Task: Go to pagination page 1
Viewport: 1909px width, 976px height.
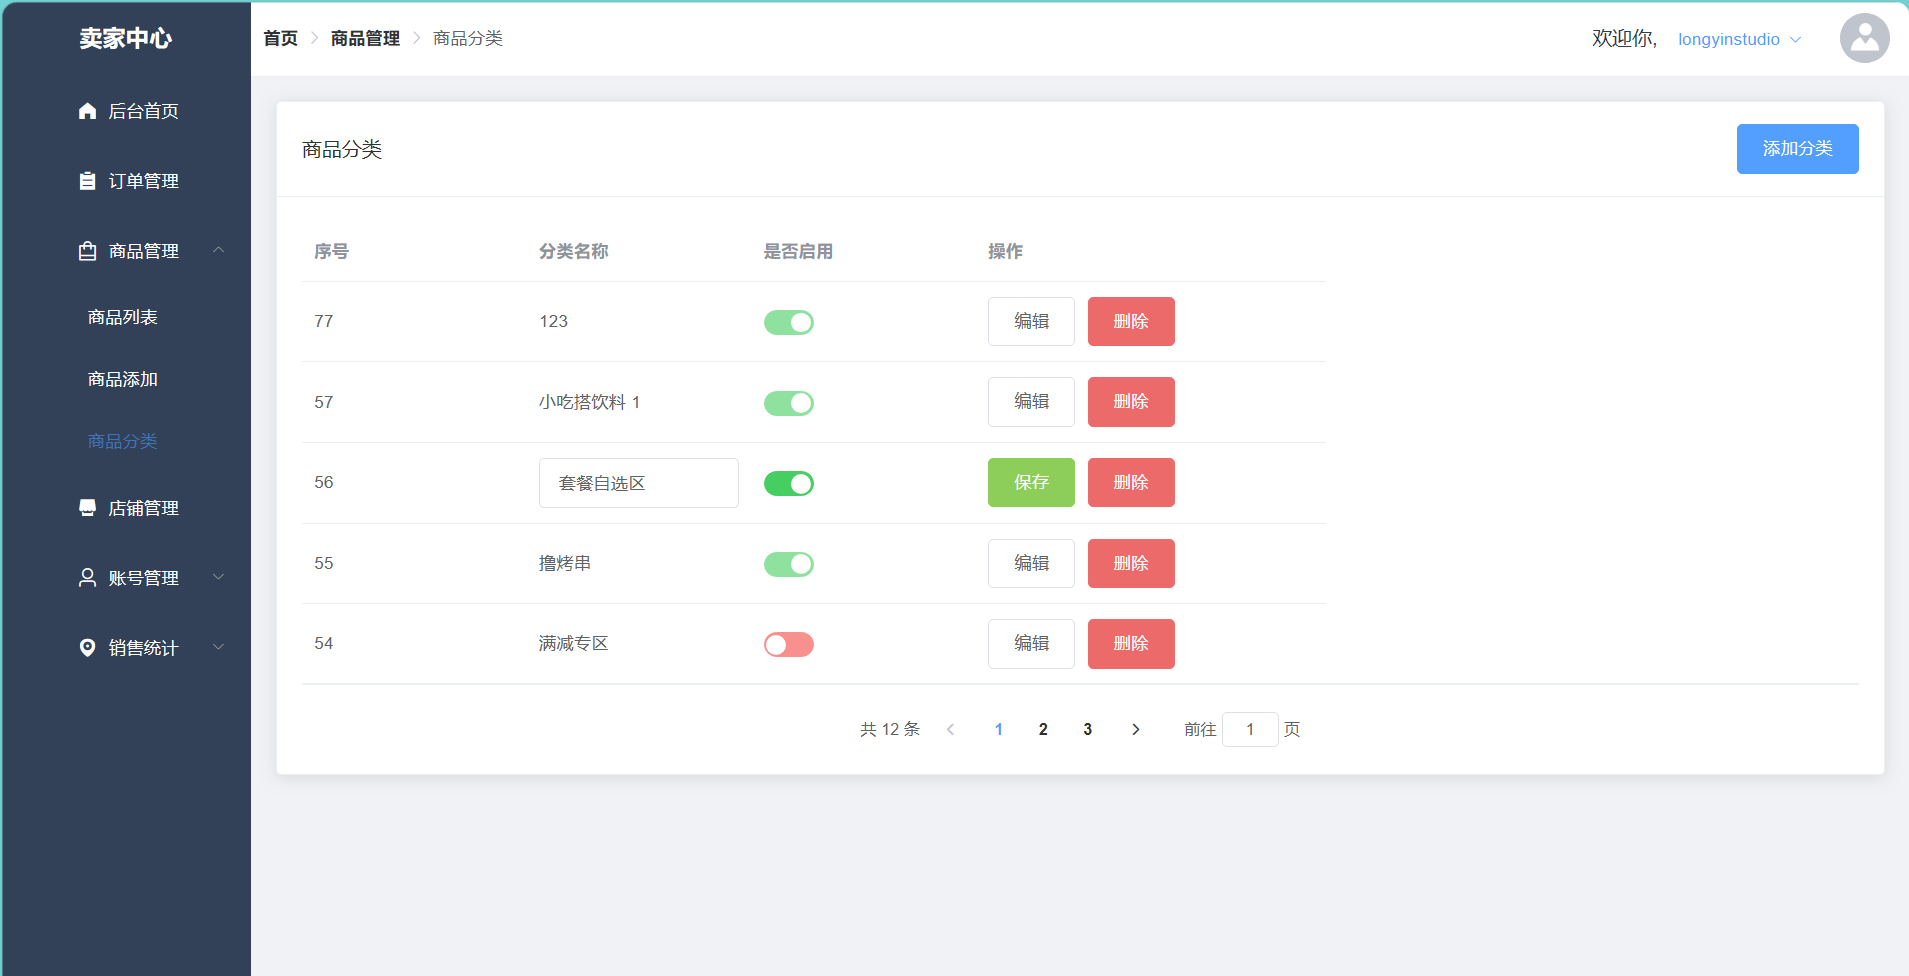Action: click(998, 730)
